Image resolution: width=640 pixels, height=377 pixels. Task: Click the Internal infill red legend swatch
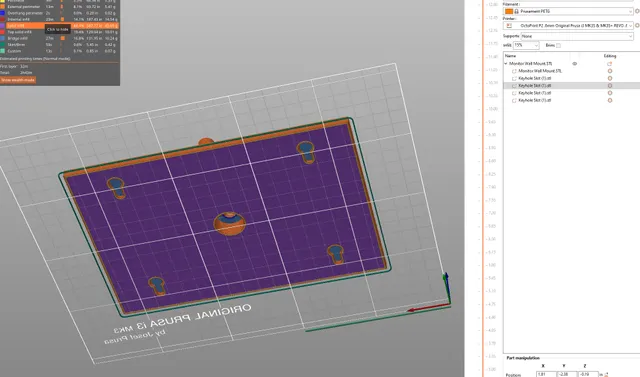(2, 19)
